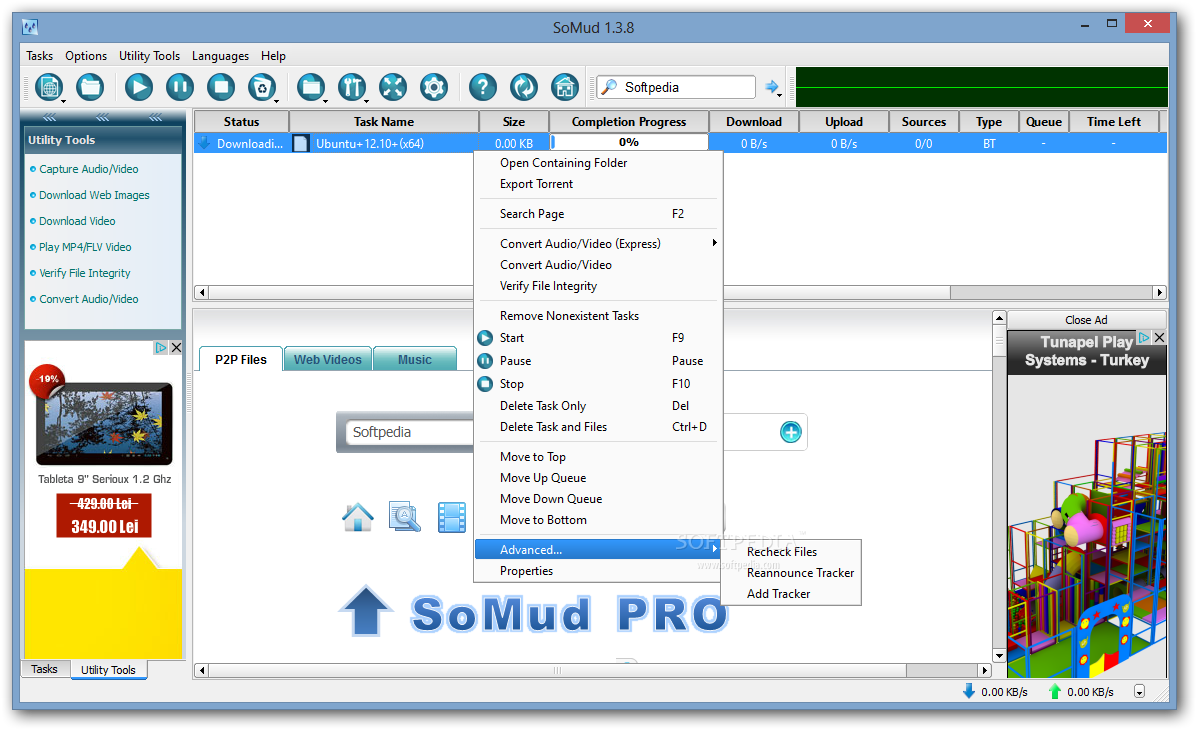This screenshot has height=730, width=1197.
Task: Click the new web download globe icon
Action: tap(49, 87)
